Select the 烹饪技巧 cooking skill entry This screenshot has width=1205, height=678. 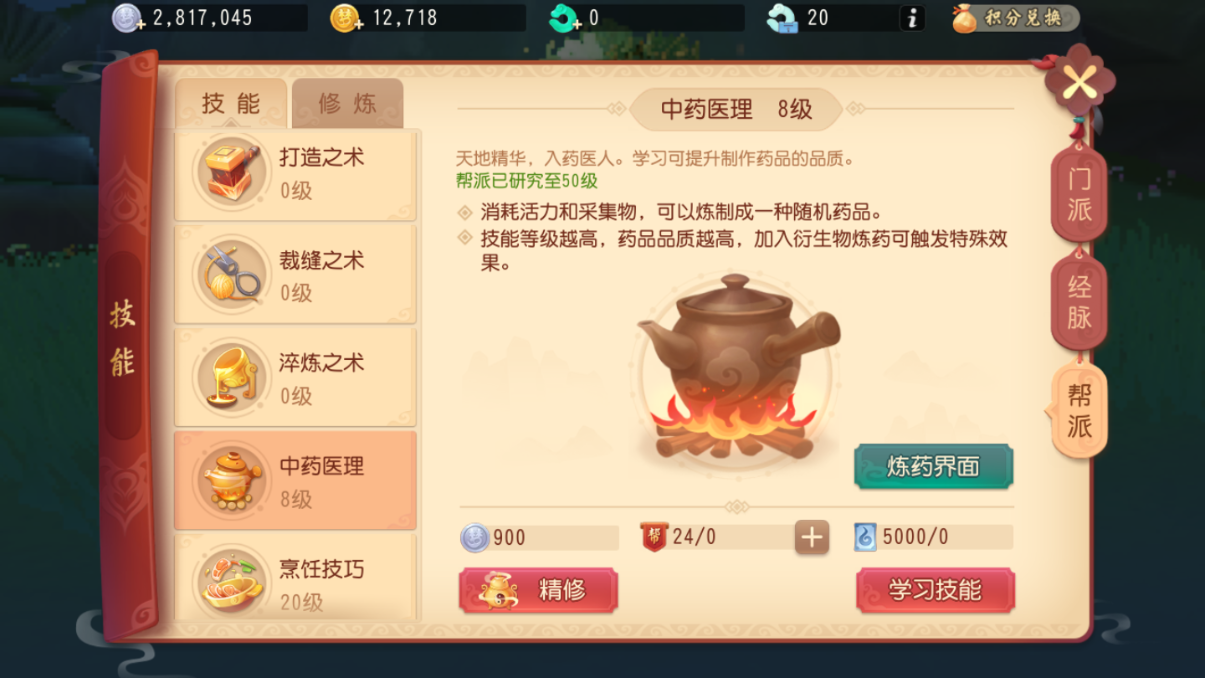coord(295,578)
